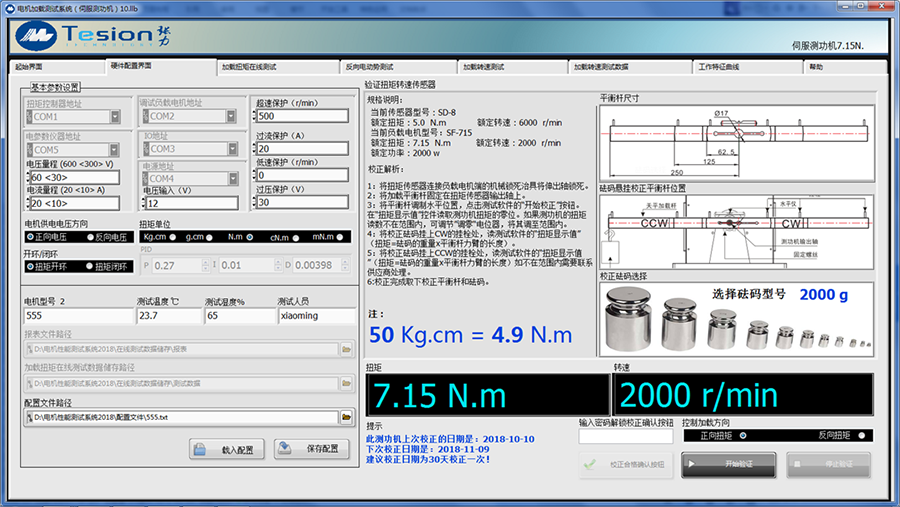Click the folder icon for 配置文件路径
Viewport: 900px width, 507px height.
click(x=346, y=416)
